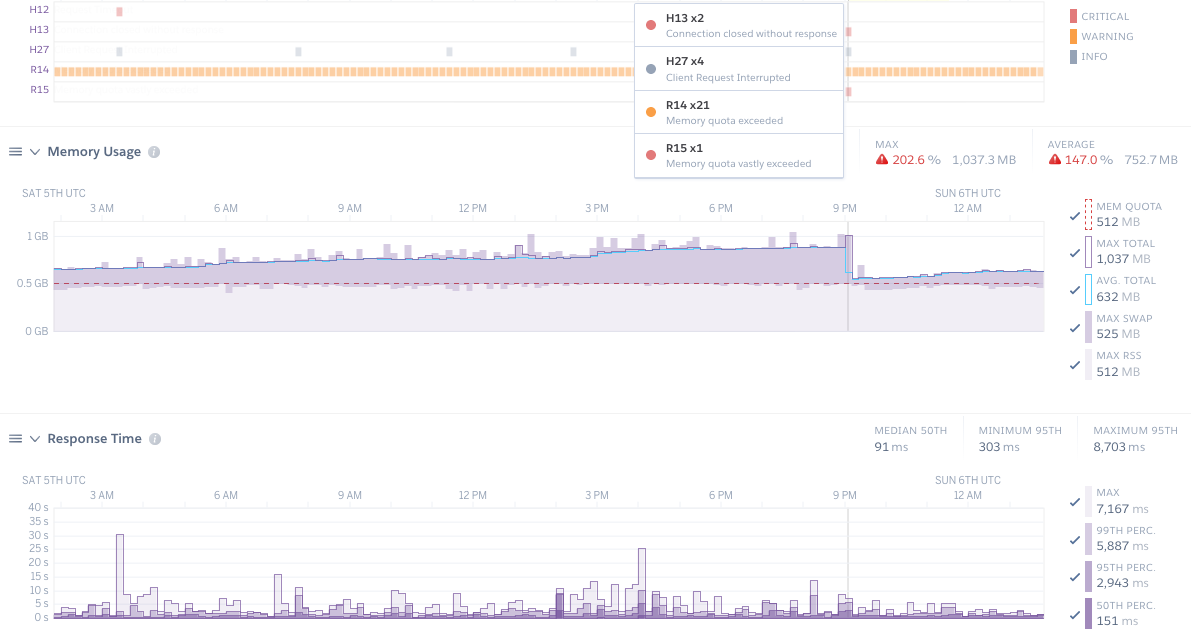This screenshot has width=1191, height=638.
Task: Open the Response Time drag handle menu icon
Action: point(15,439)
